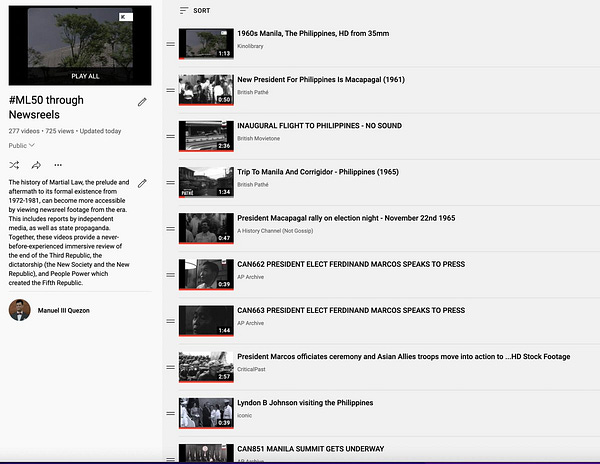Open title 'President Marcos officiates ceremony and Asian Allies'
600x464 pixels.
point(404,357)
